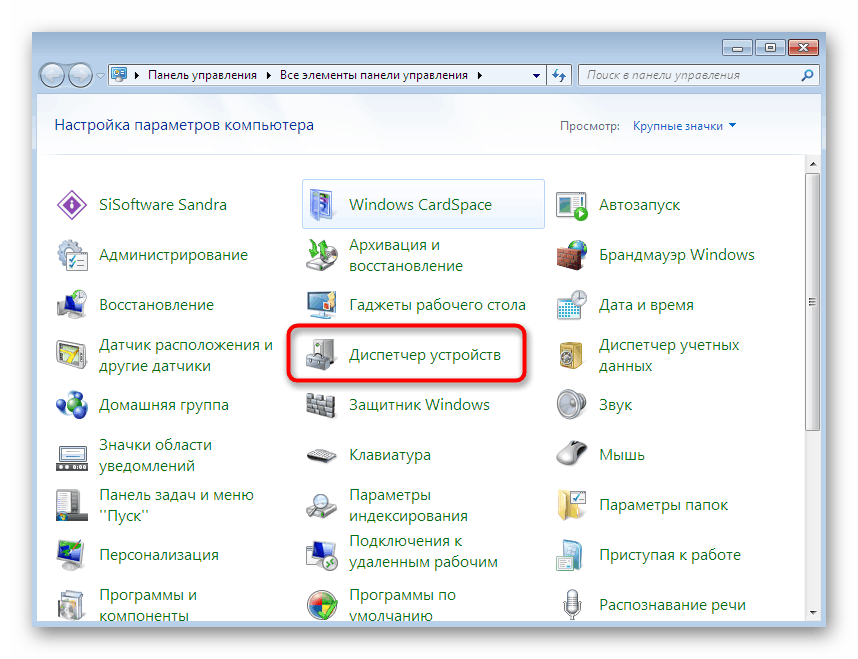Open the Администрирование icon
This screenshot has width=858, height=659.
click(x=72, y=255)
